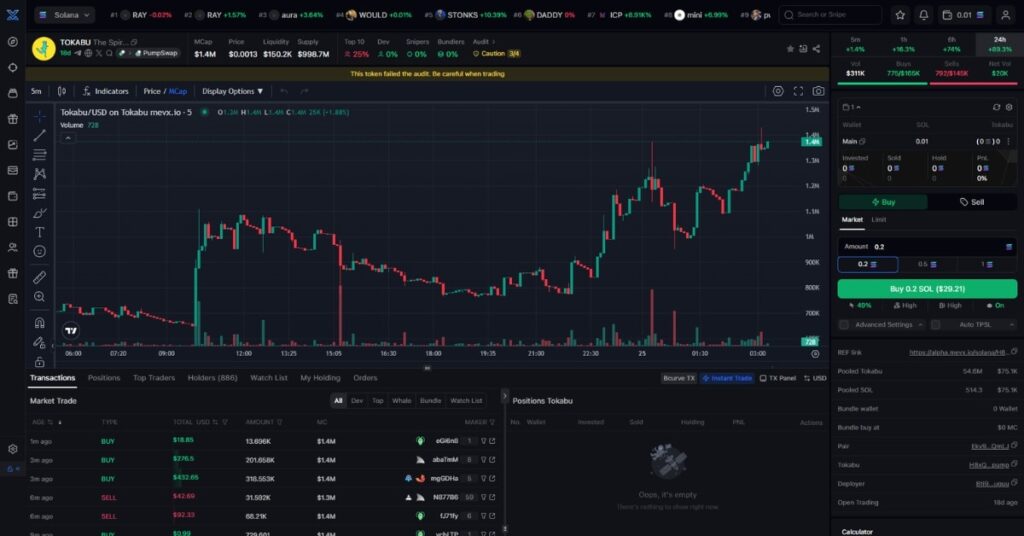Open the Indicators menu

click(x=106, y=91)
